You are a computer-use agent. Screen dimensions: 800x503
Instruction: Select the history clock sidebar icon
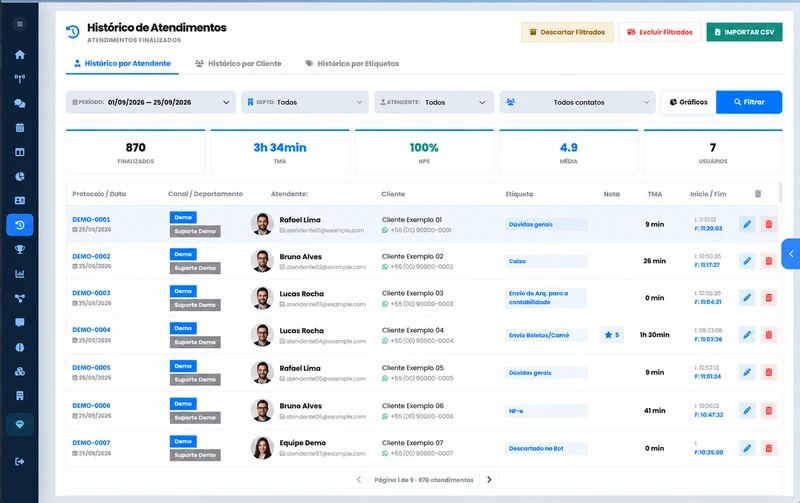click(19, 225)
